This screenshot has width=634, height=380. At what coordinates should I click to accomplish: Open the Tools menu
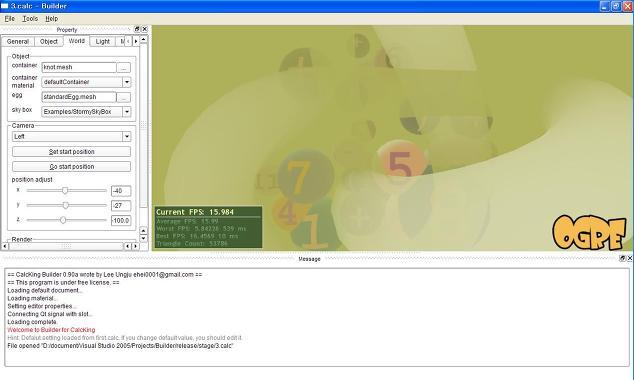coord(30,19)
